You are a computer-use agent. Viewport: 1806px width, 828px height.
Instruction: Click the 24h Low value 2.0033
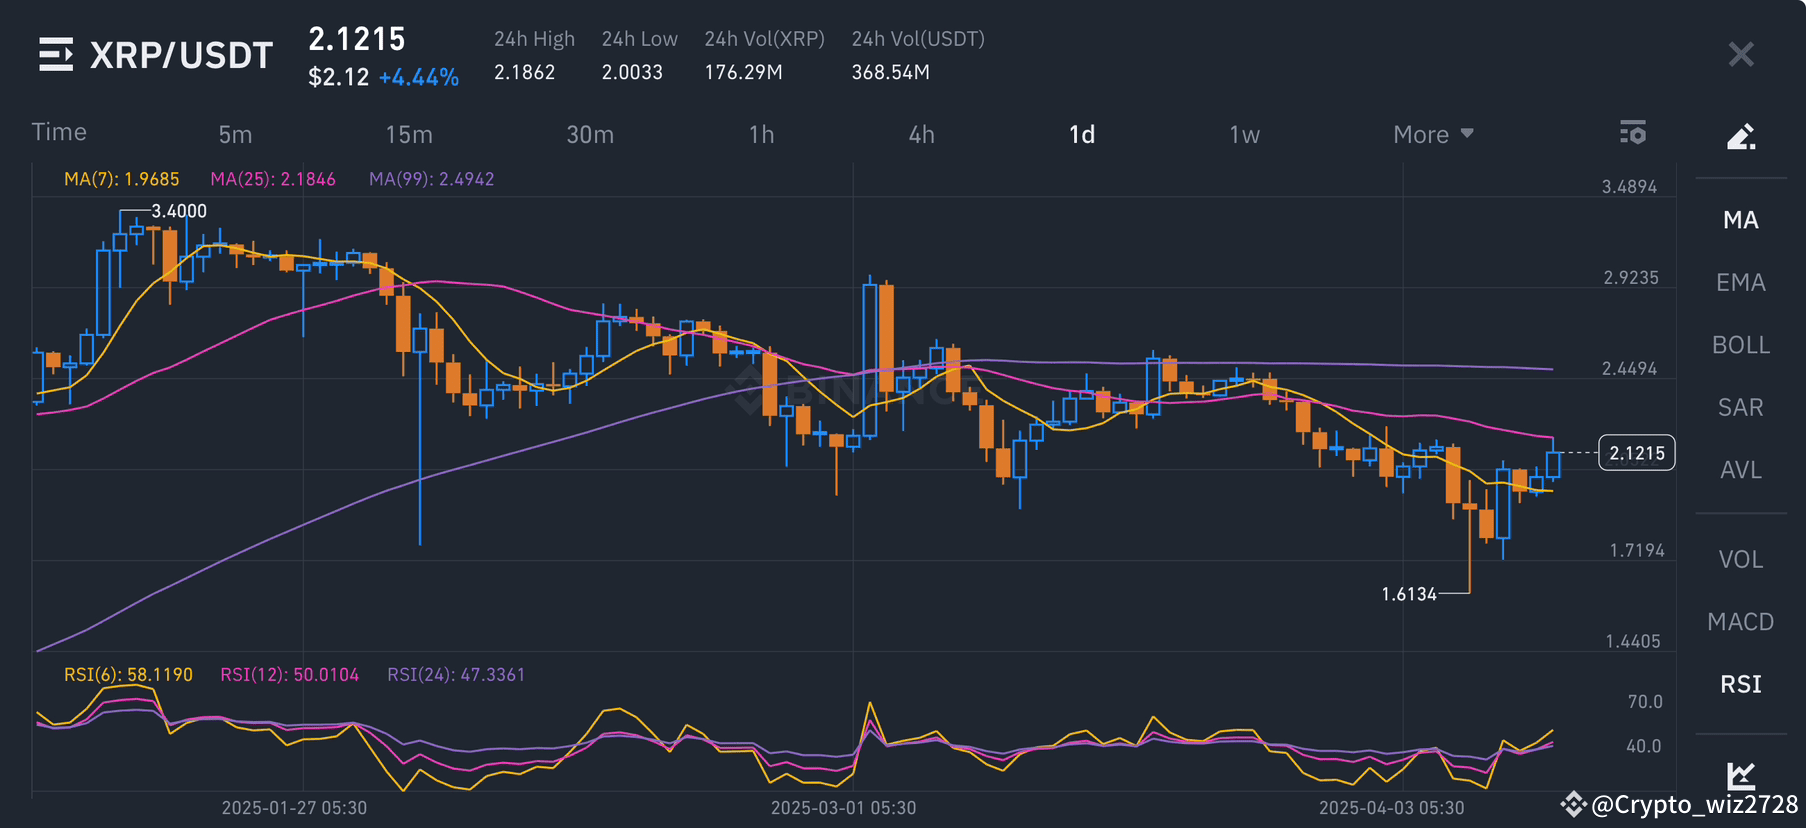[632, 72]
